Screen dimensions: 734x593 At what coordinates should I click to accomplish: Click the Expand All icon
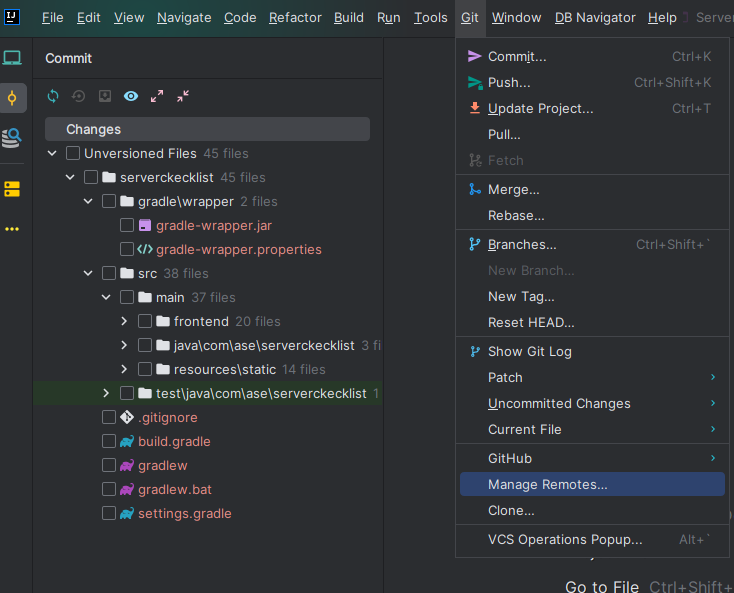(x=157, y=96)
